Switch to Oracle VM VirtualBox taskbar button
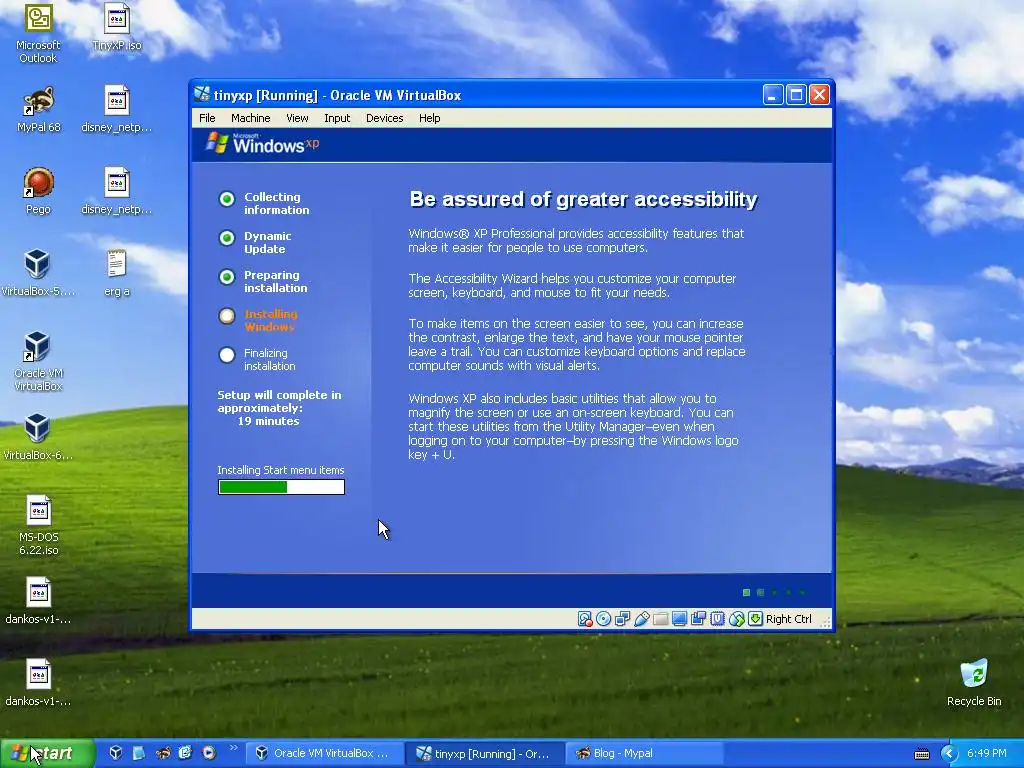Image resolution: width=1024 pixels, height=768 pixels. coord(325,754)
